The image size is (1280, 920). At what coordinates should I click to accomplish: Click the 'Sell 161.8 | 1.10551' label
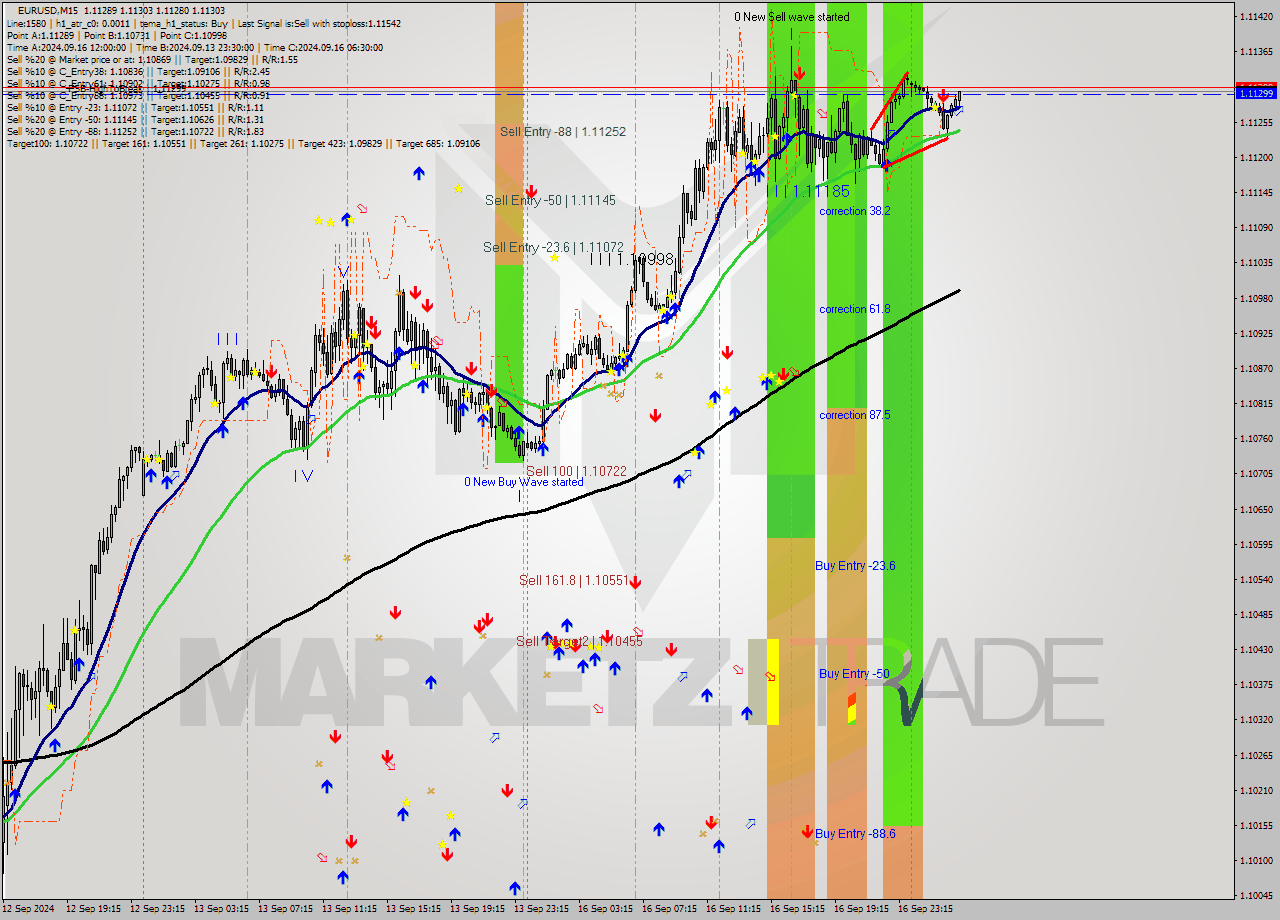[x=573, y=580]
